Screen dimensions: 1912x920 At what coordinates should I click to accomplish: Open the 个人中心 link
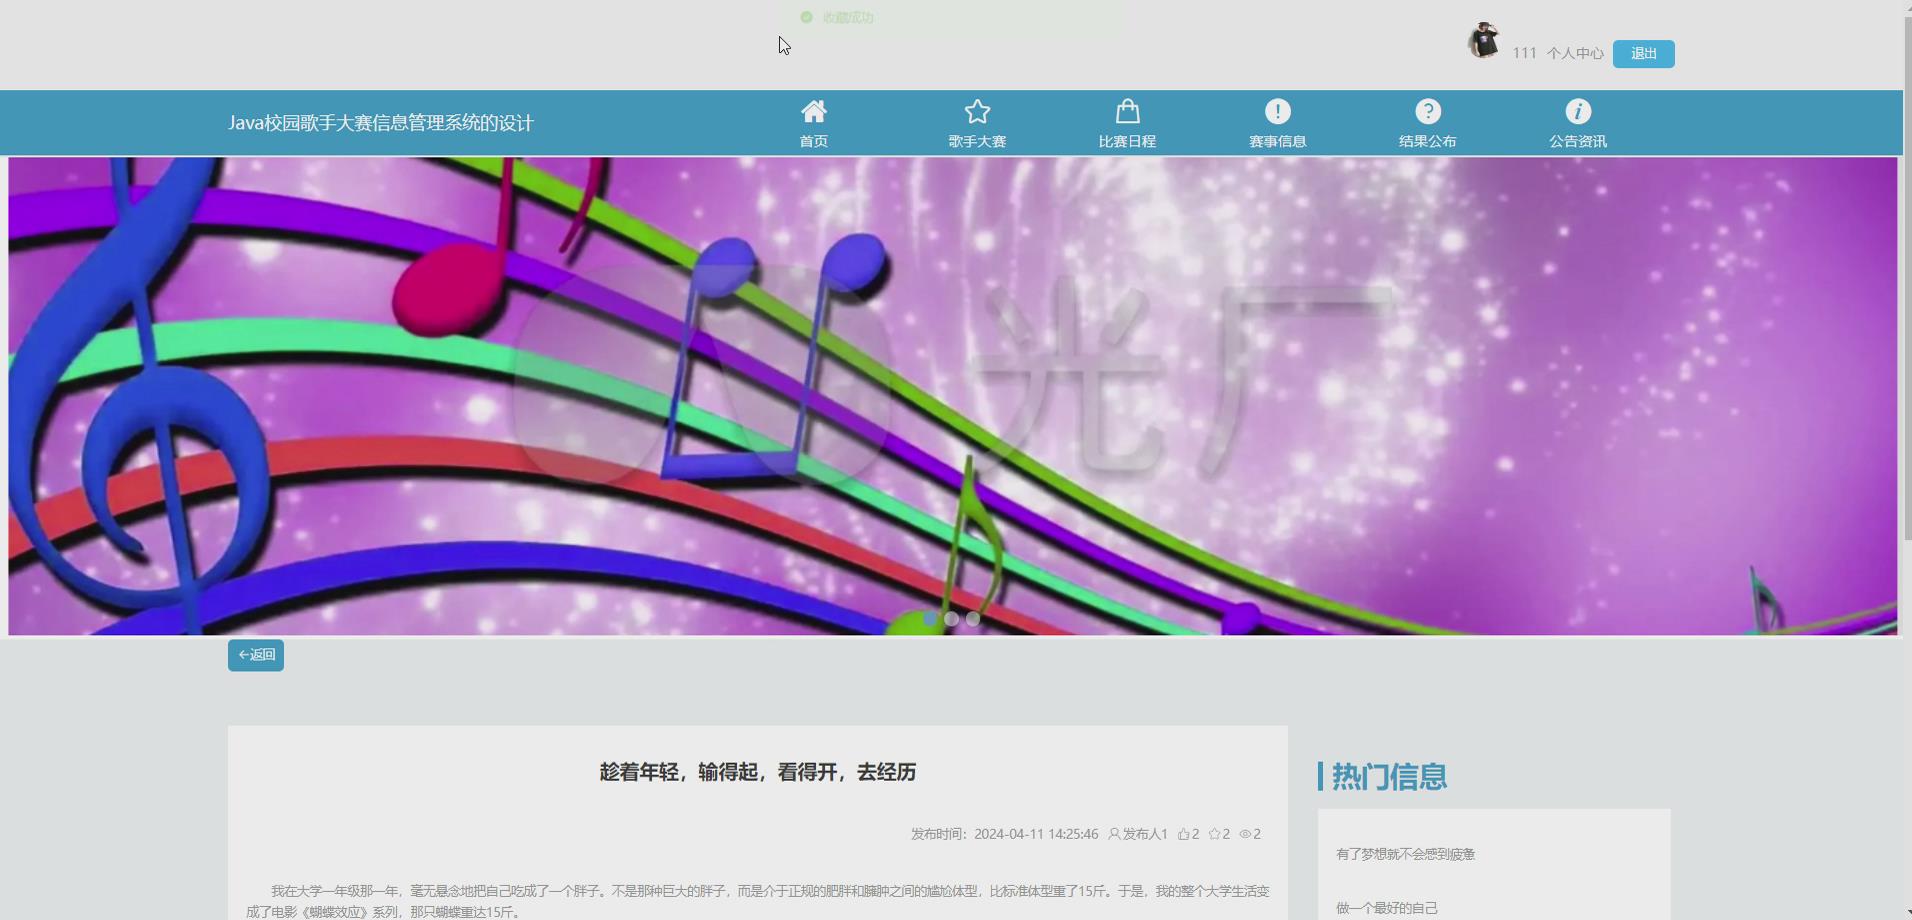(1575, 54)
